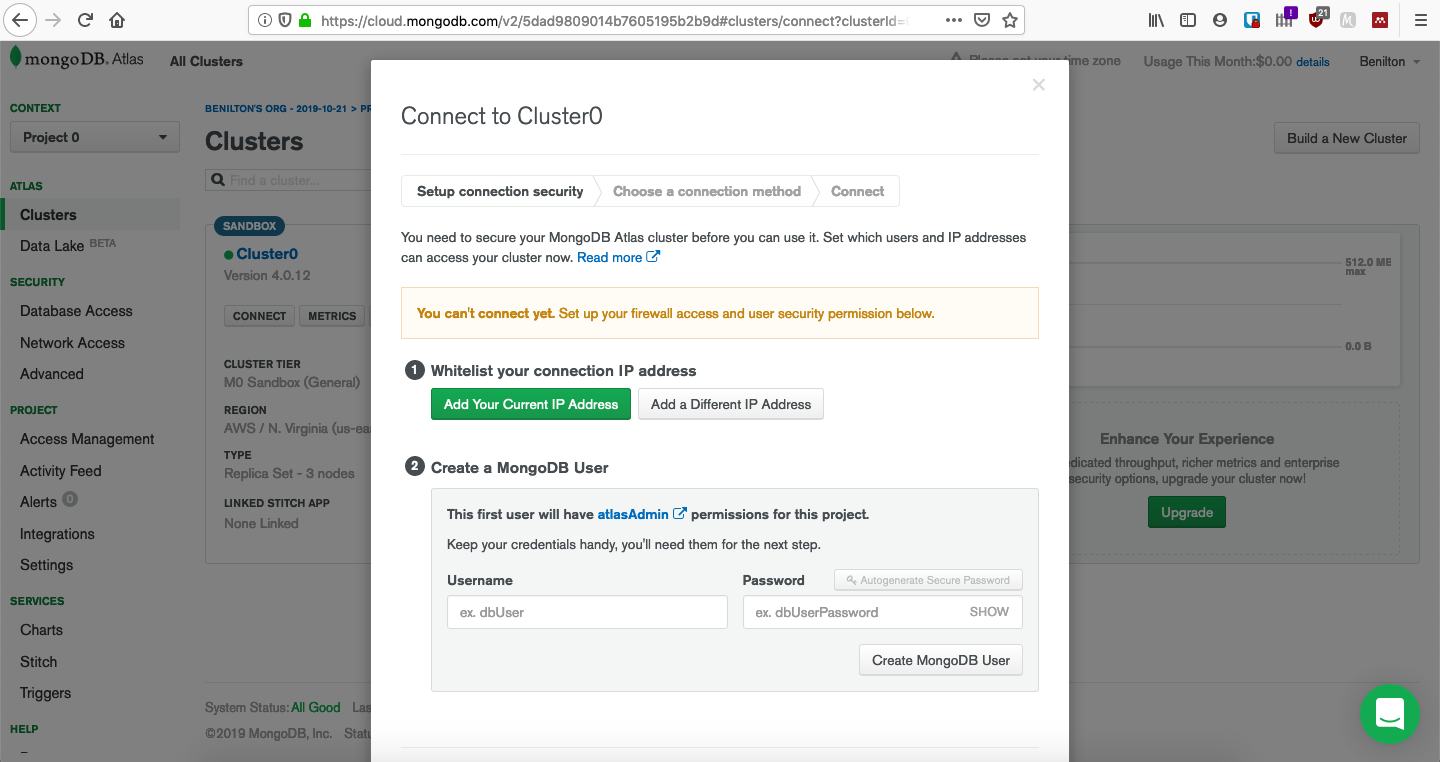Click the green Upgrade button
1440x762 pixels.
pos(1187,512)
